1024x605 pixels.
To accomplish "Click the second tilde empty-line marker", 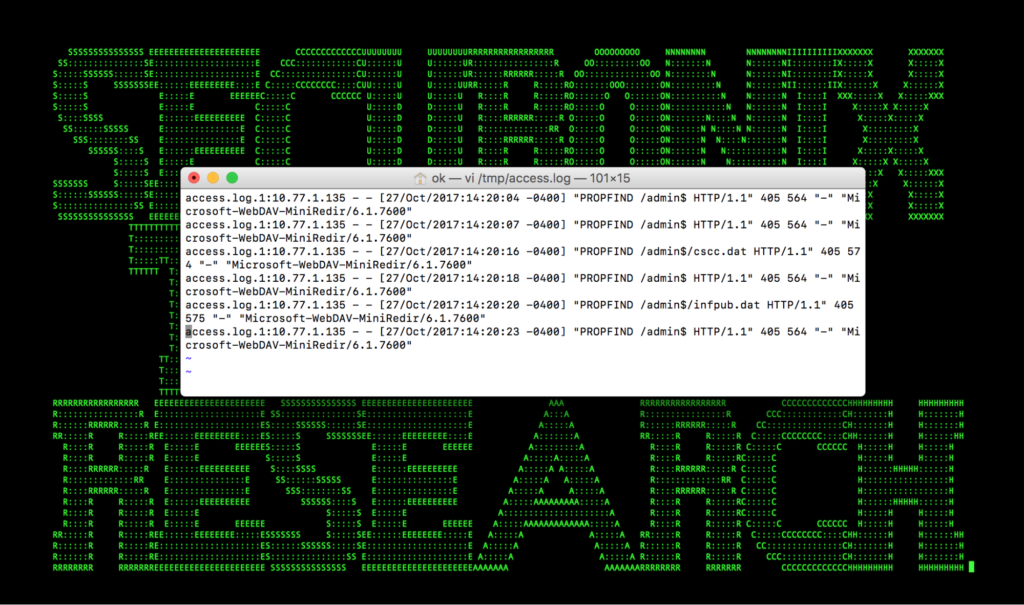I will [189, 371].
